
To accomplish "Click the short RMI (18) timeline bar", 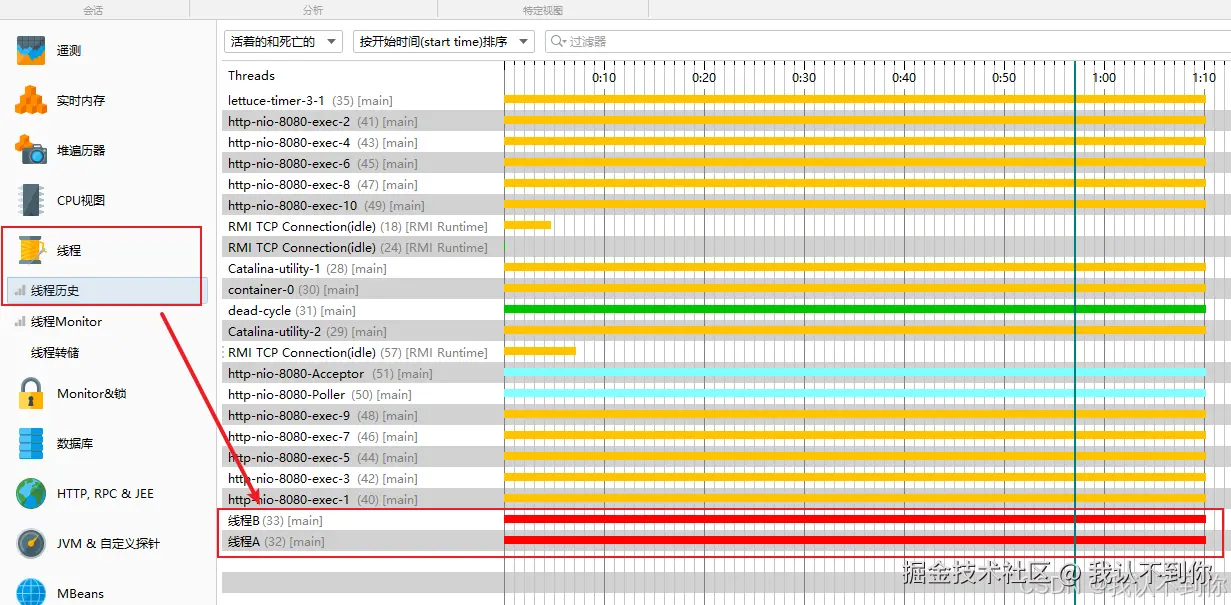I will coord(528,225).
